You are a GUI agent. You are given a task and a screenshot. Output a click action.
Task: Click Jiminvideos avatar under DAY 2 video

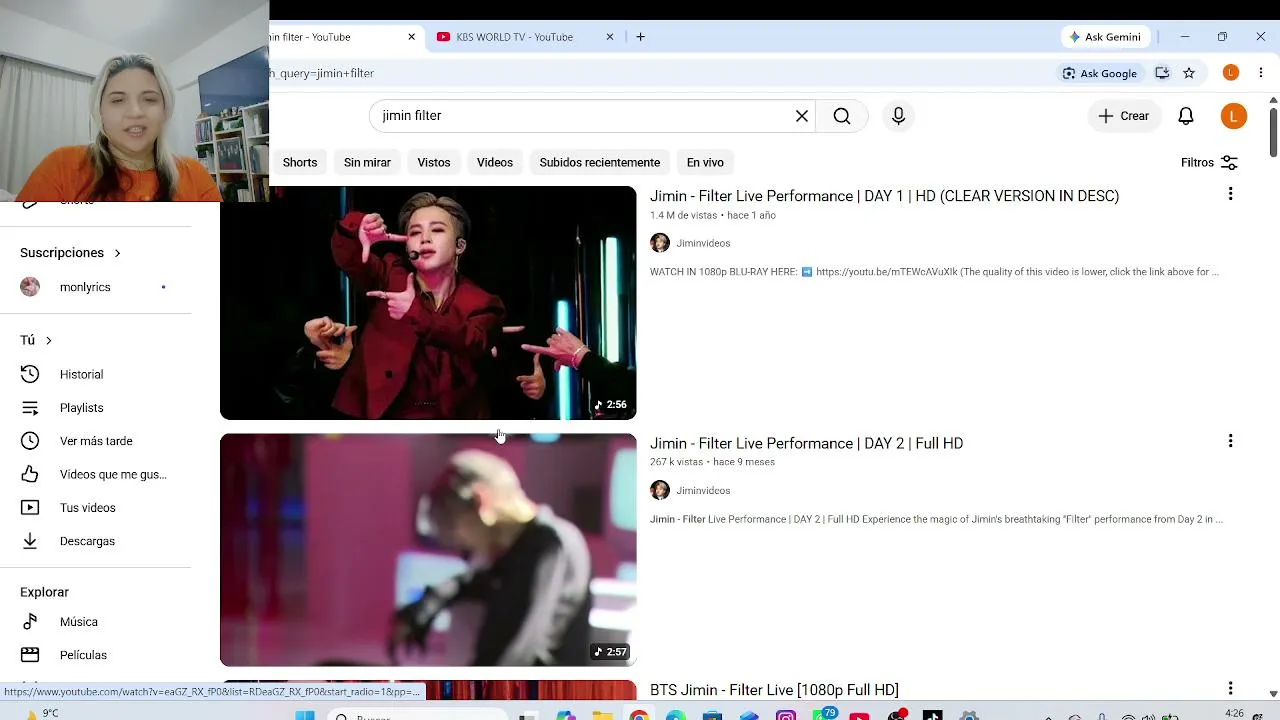coord(660,490)
